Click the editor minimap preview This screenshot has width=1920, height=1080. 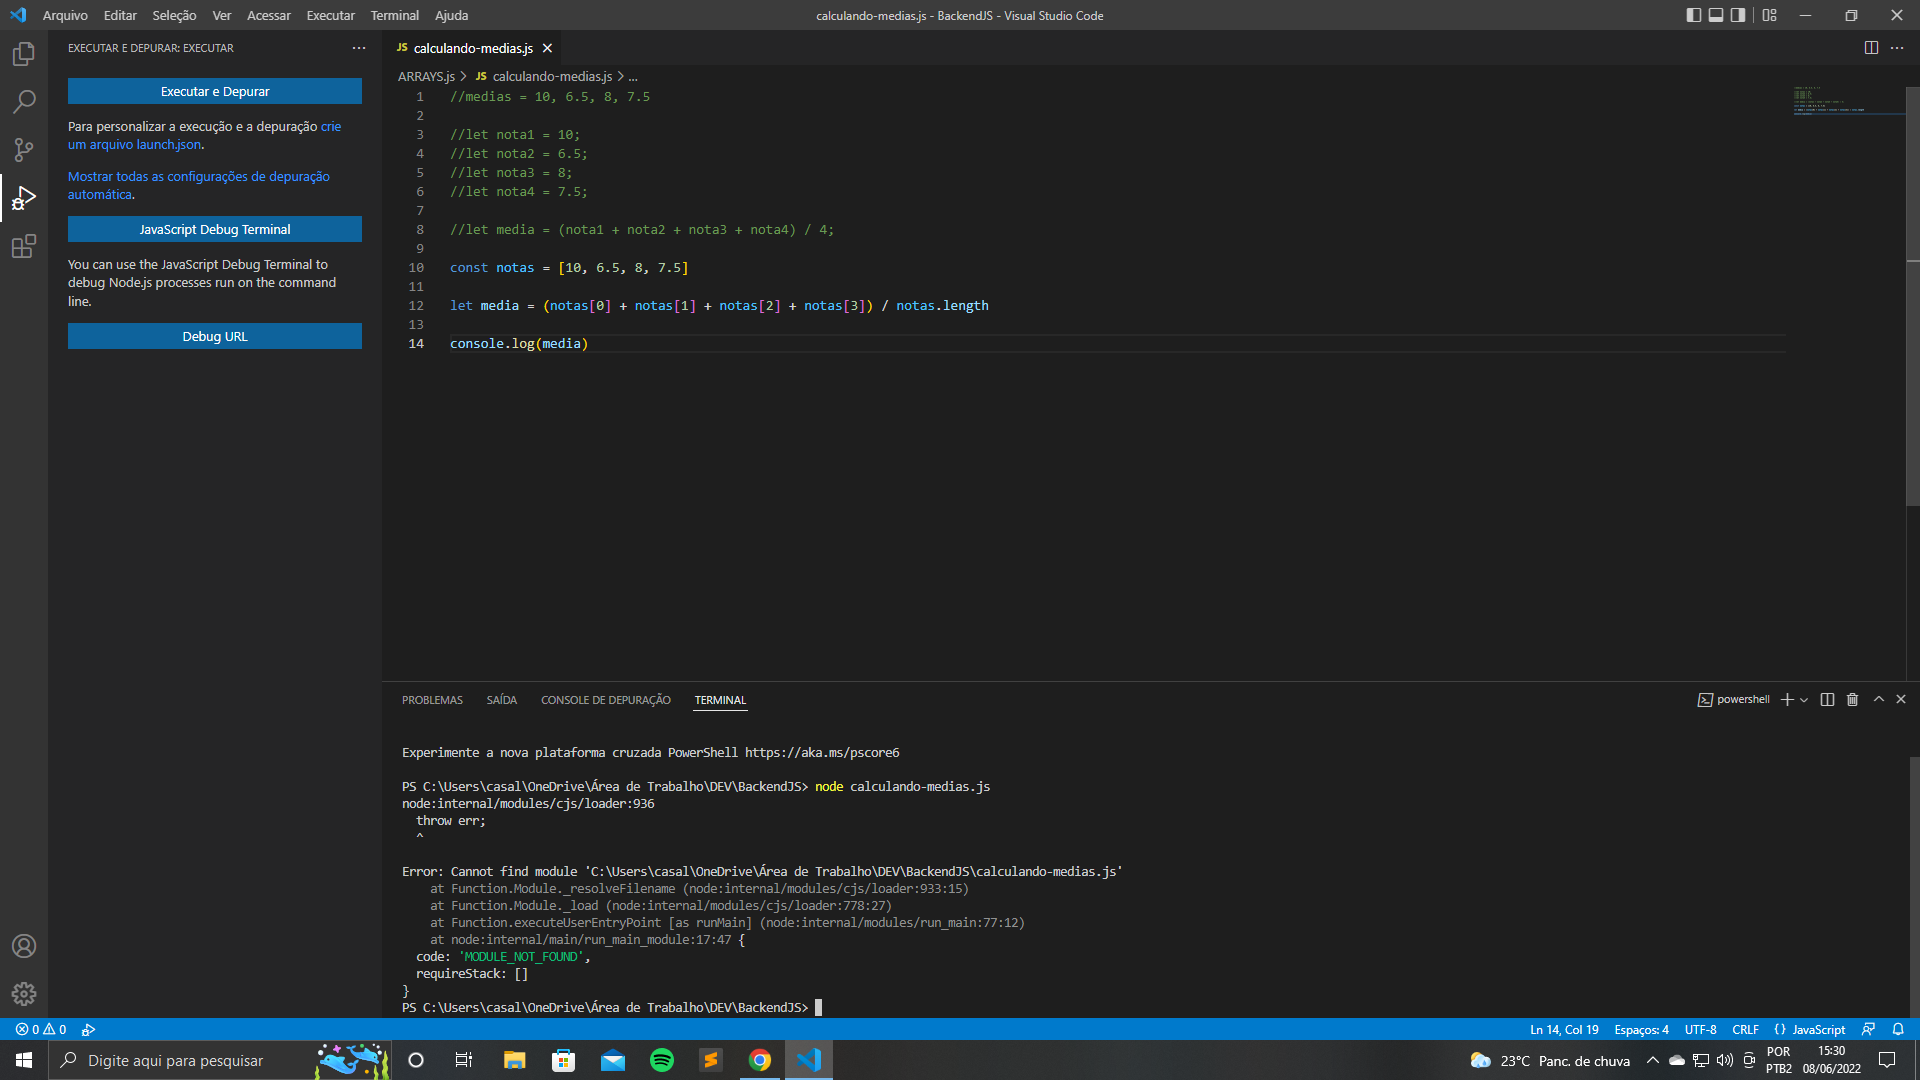[1848, 101]
